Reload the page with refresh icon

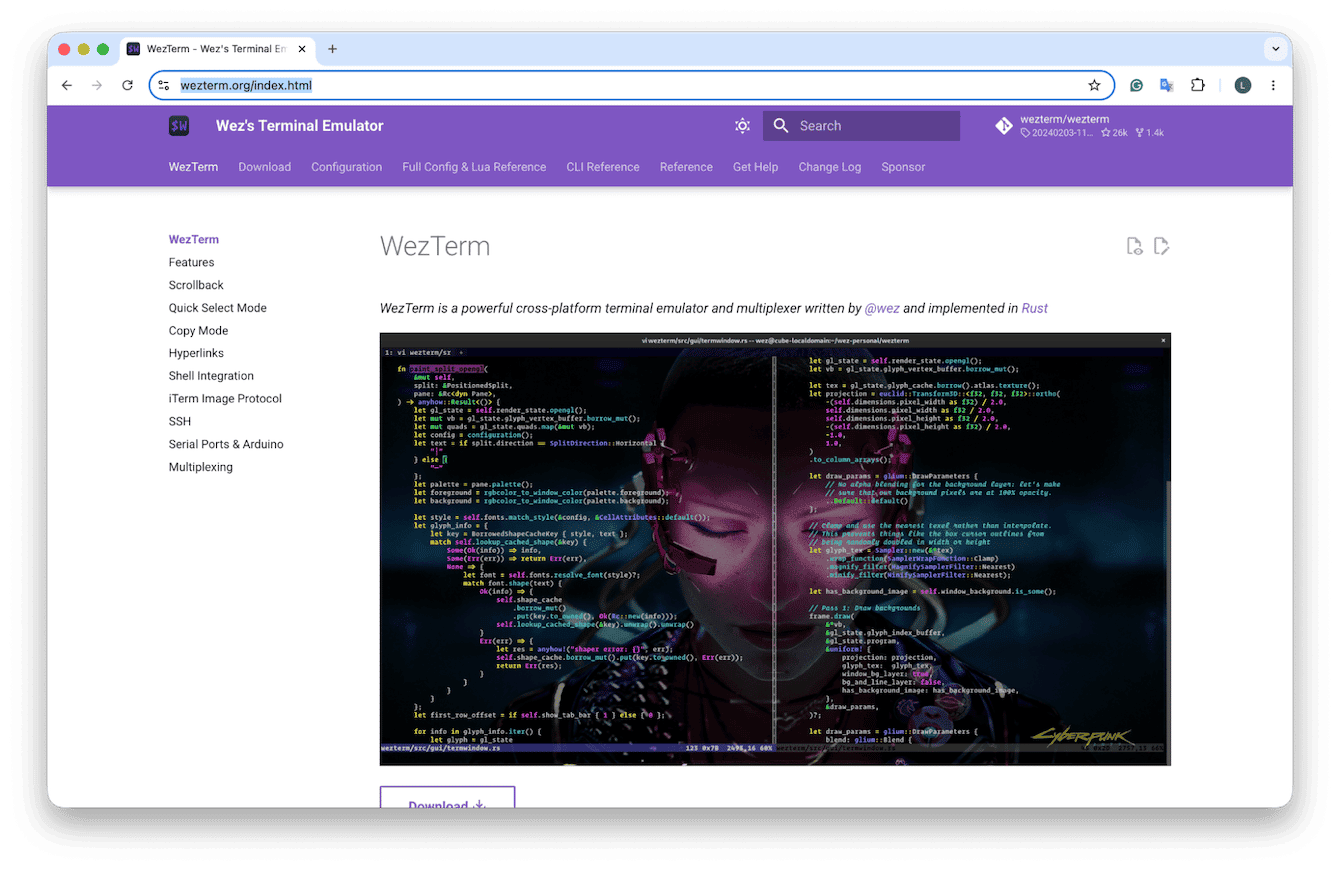pyautogui.click(x=127, y=86)
